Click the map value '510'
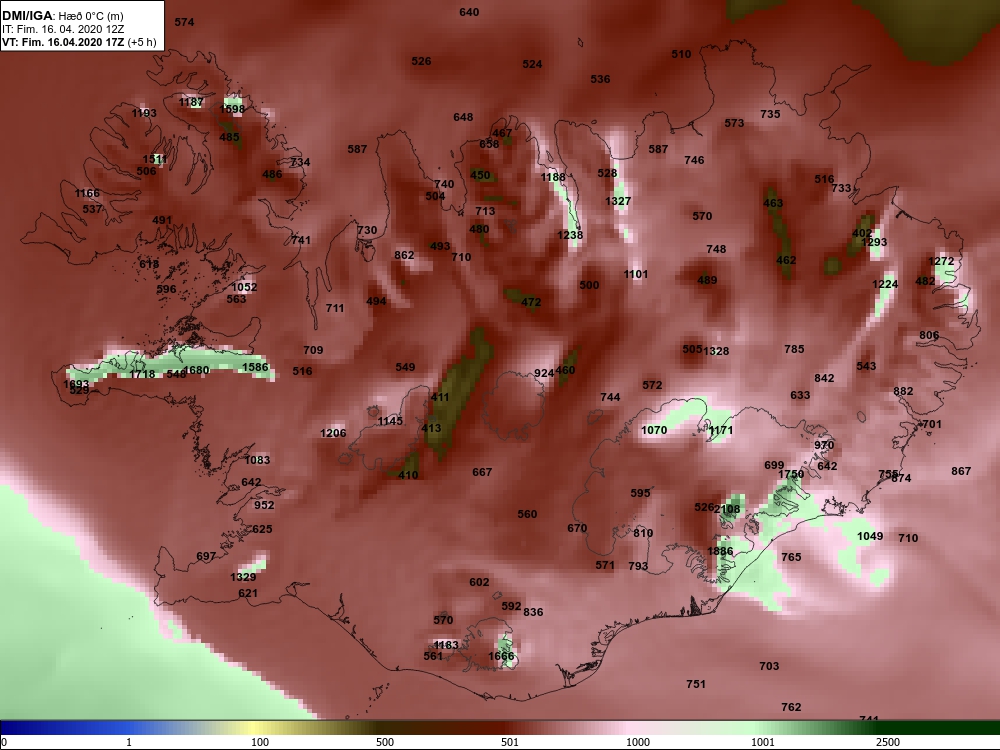 point(681,54)
